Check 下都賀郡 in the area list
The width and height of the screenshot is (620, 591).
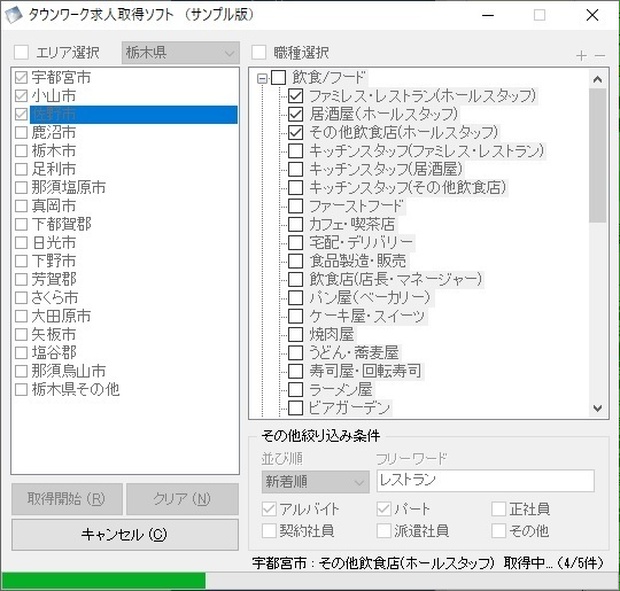(x=21, y=224)
